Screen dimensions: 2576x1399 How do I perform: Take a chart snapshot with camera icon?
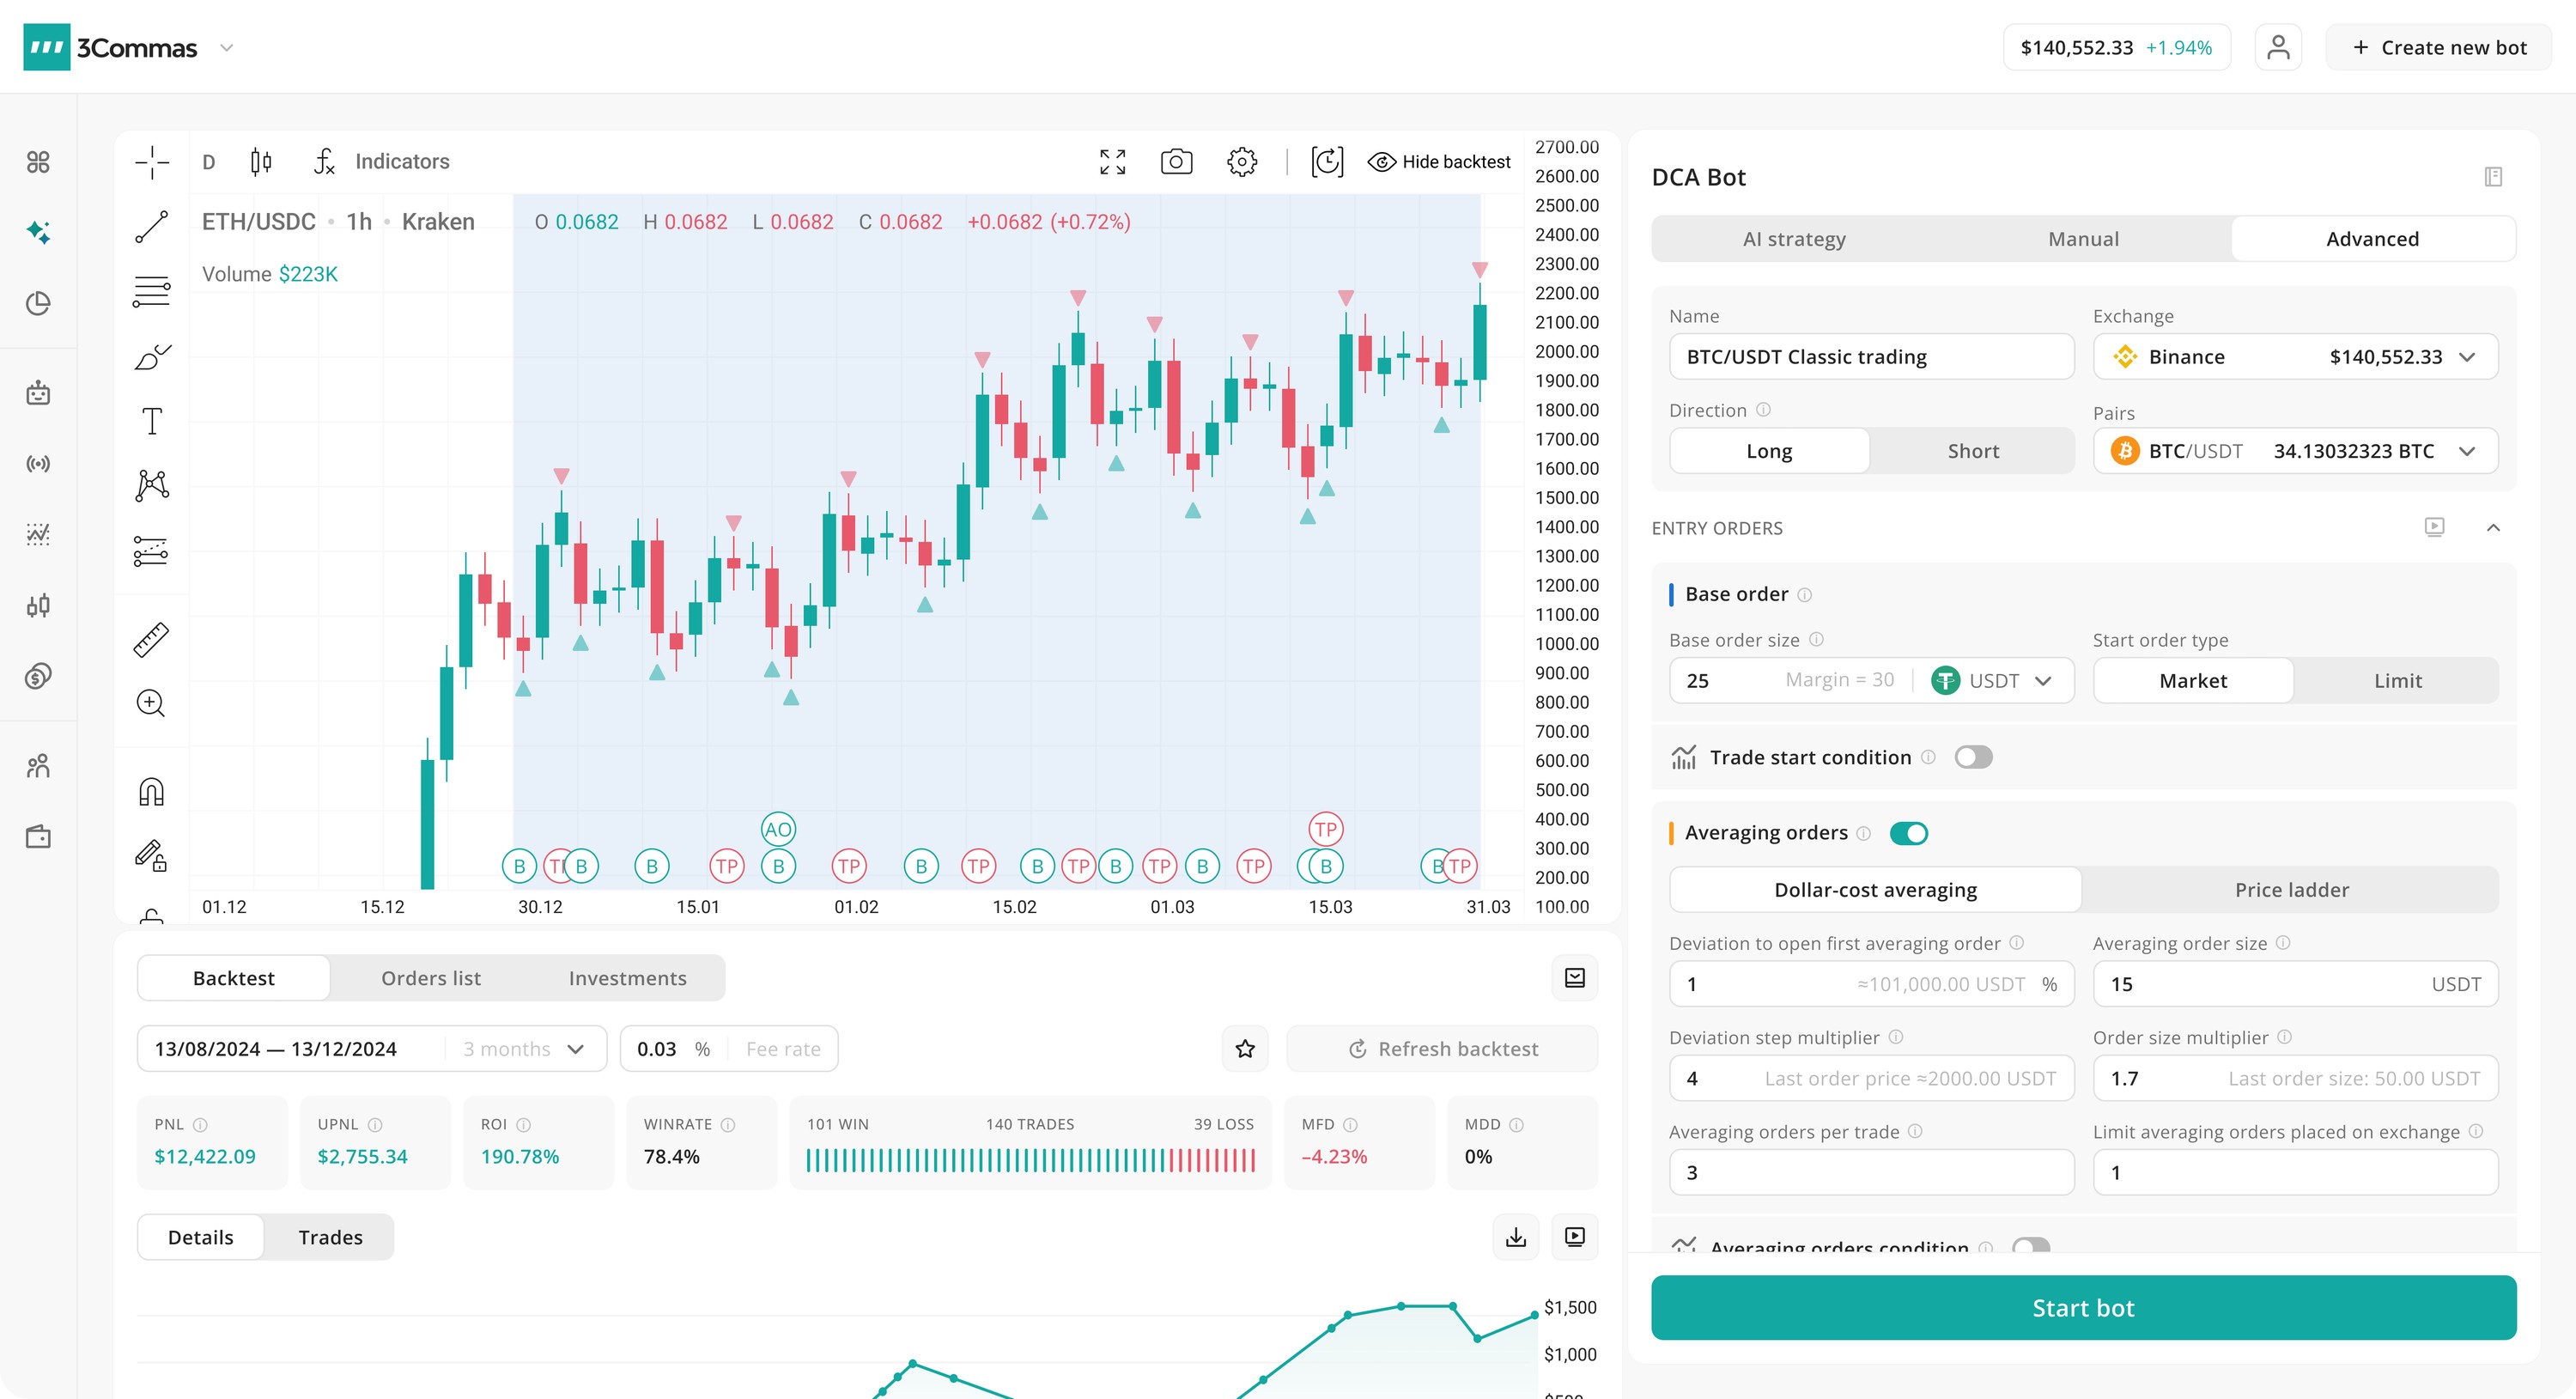click(1177, 162)
